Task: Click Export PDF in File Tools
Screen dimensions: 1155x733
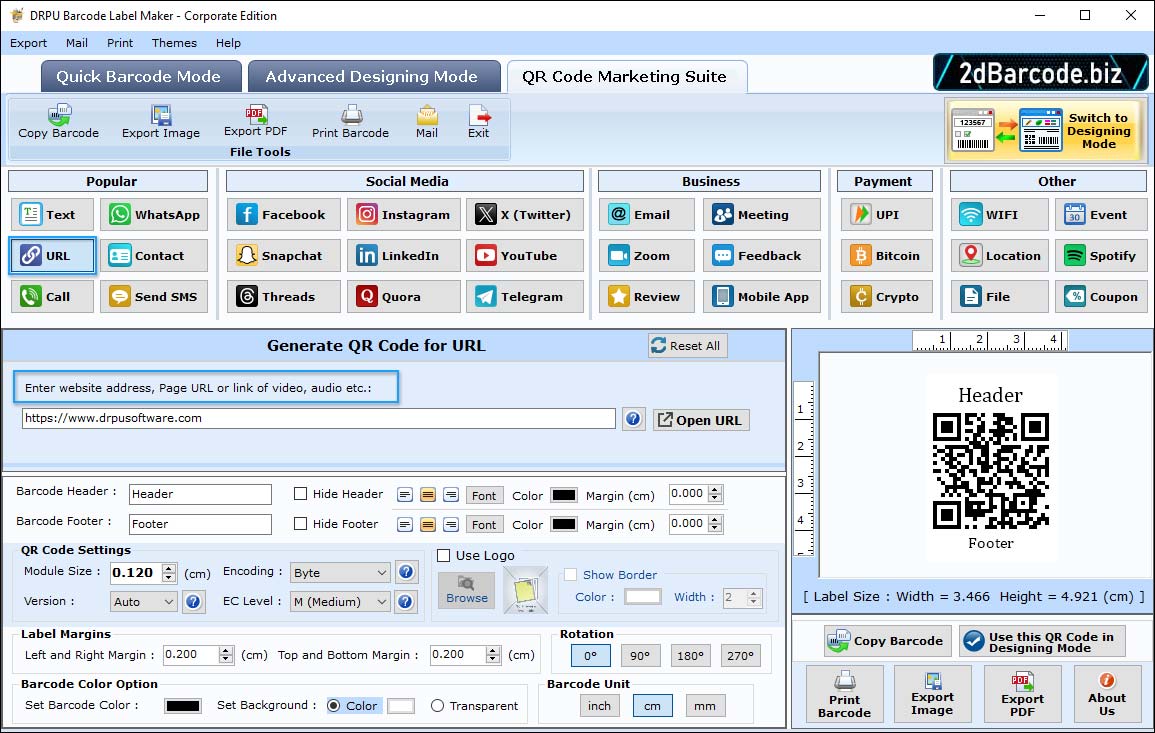Action: (256, 122)
